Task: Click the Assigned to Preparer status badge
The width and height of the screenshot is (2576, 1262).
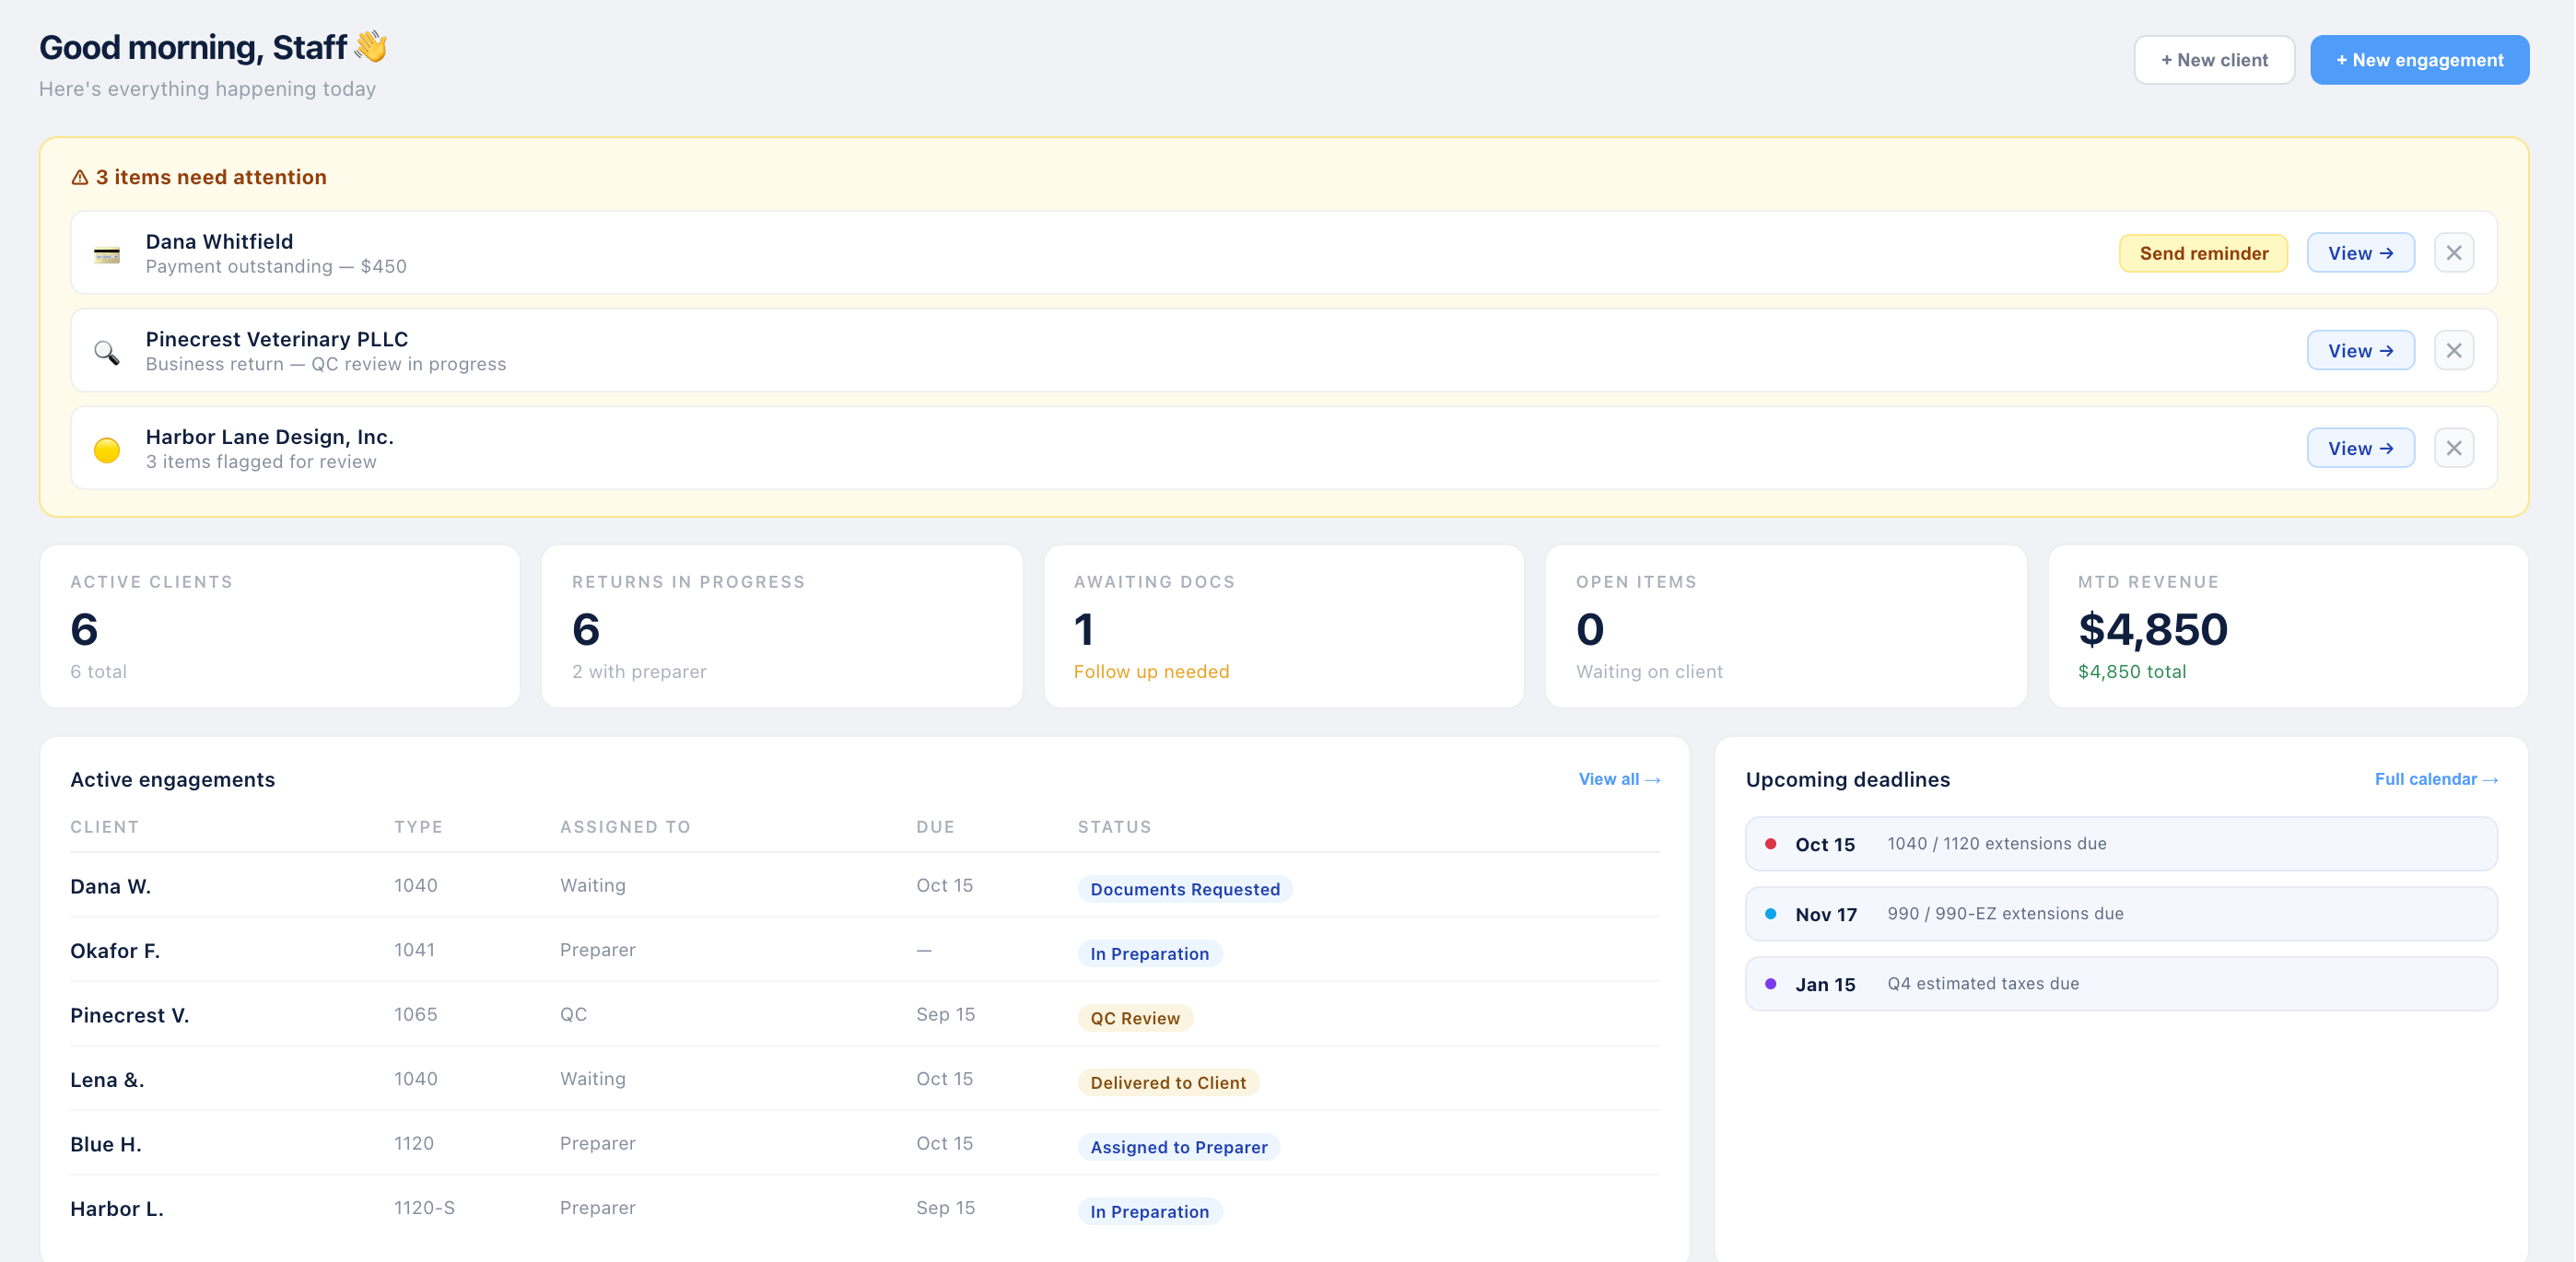Action: (x=1179, y=1147)
